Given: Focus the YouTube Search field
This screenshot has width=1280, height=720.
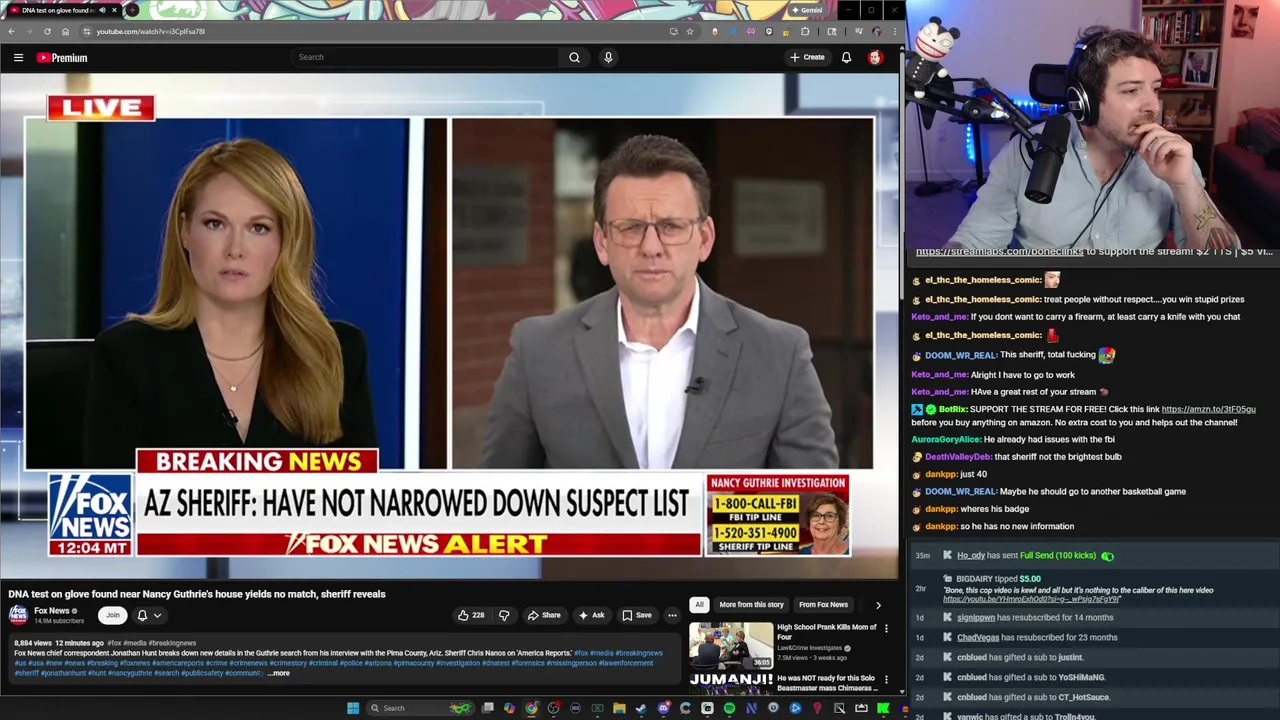Looking at the screenshot, I should pos(425,57).
